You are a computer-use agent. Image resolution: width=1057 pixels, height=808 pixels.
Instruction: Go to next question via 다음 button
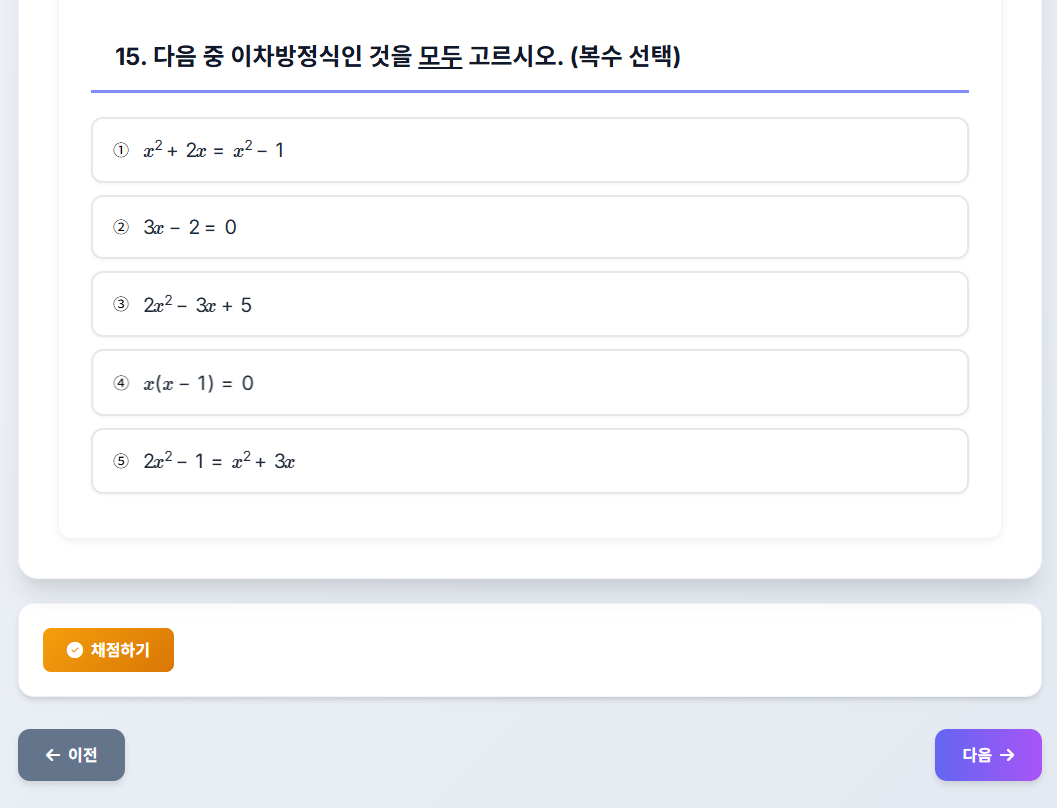(988, 755)
